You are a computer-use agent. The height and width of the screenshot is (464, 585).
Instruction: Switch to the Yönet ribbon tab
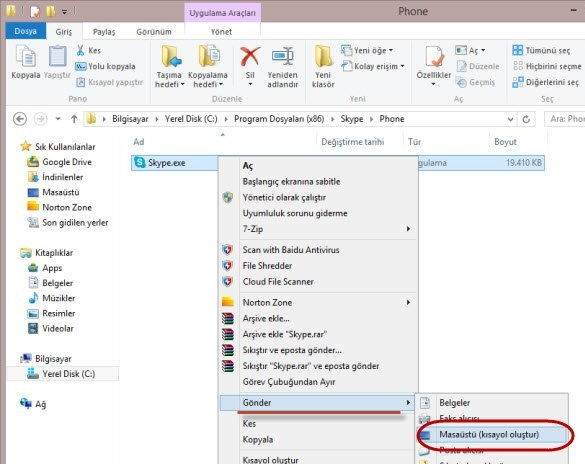coord(221,32)
